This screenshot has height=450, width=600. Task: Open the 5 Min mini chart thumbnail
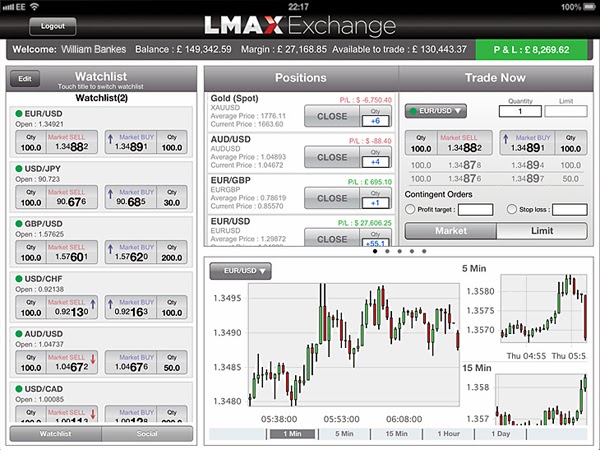pos(543,308)
